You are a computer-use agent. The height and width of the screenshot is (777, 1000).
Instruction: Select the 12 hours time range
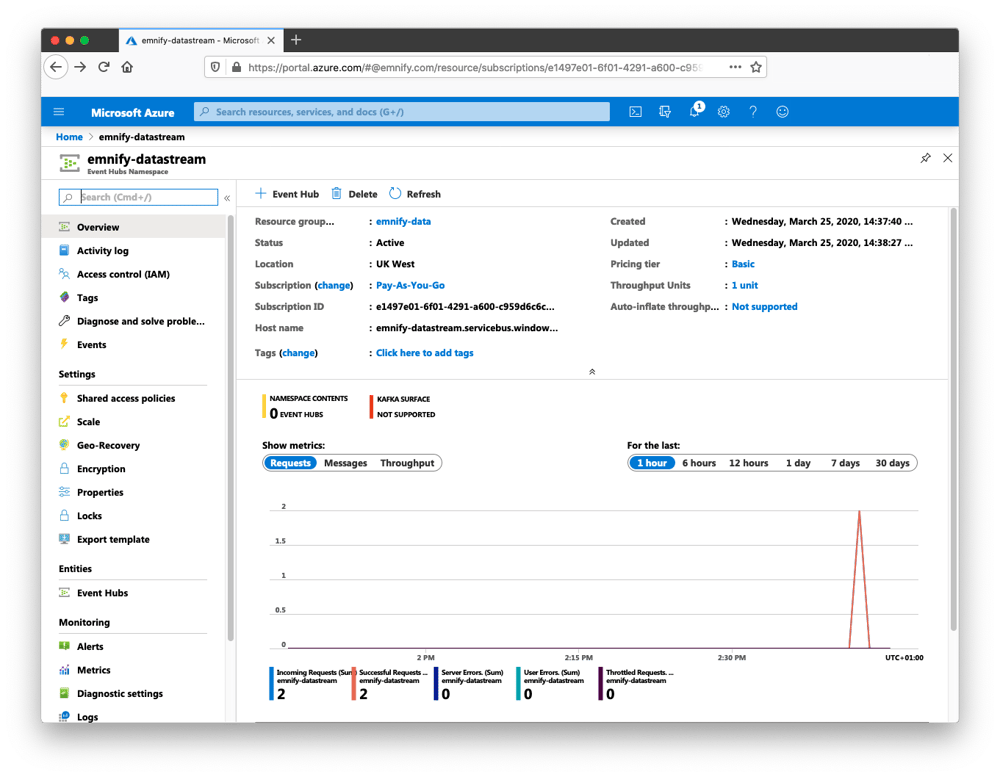pos(749,463)
